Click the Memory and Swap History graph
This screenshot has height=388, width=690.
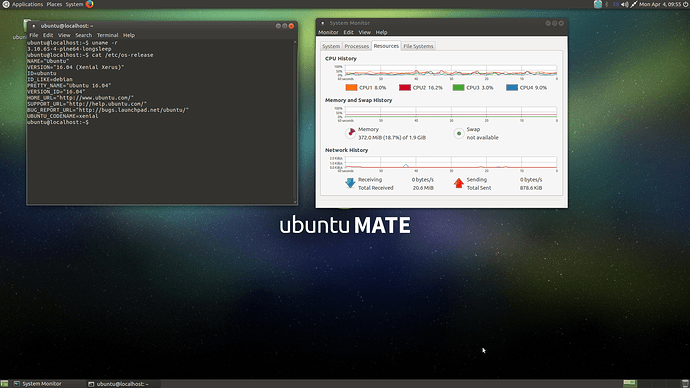point(451,113)
